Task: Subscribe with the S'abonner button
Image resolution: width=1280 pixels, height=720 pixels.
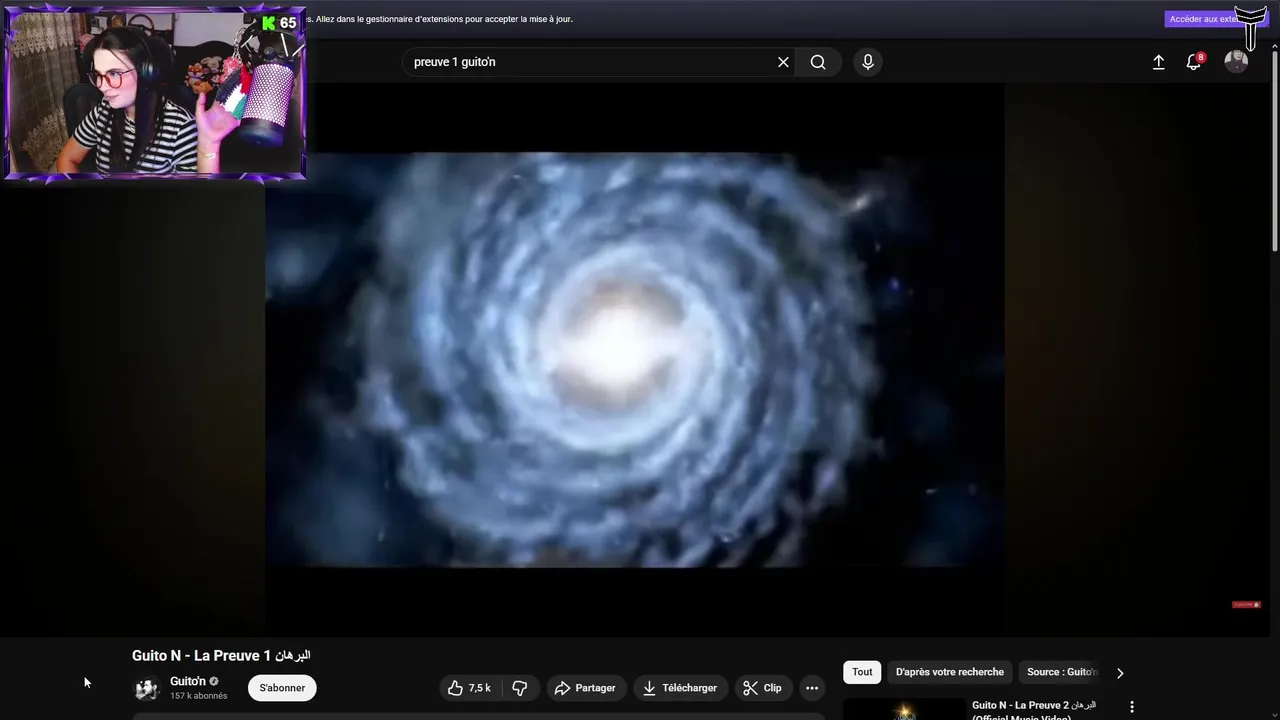Action: tap(282, 688)
